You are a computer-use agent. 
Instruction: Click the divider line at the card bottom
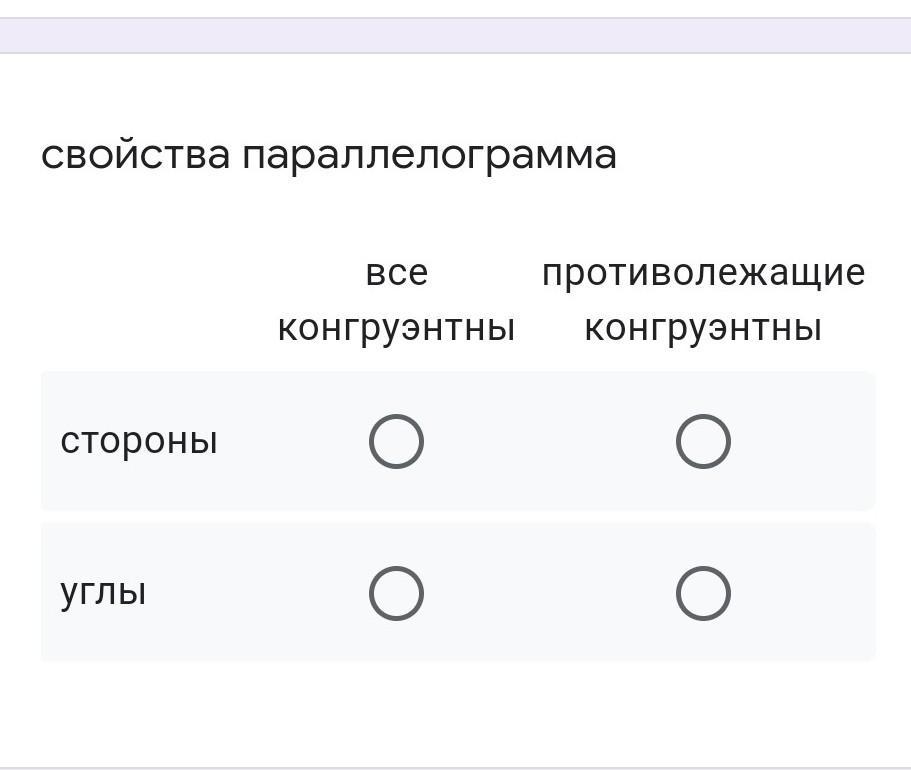pyautogui.click(x=456, y=768)
